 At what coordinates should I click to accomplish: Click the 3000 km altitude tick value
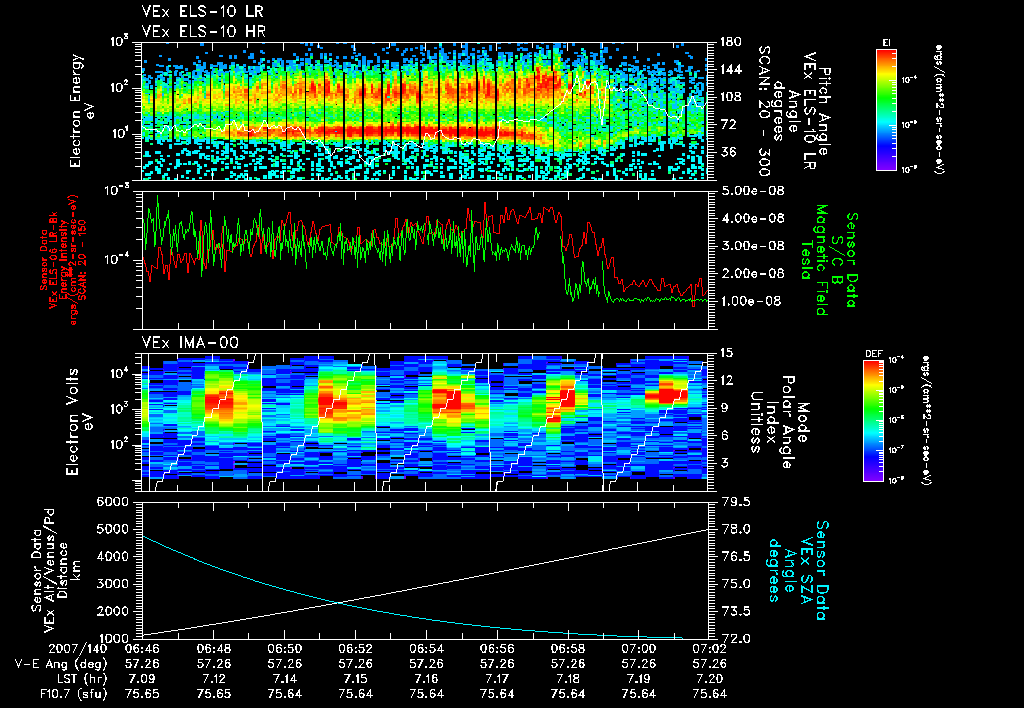[x=112, y=584]
